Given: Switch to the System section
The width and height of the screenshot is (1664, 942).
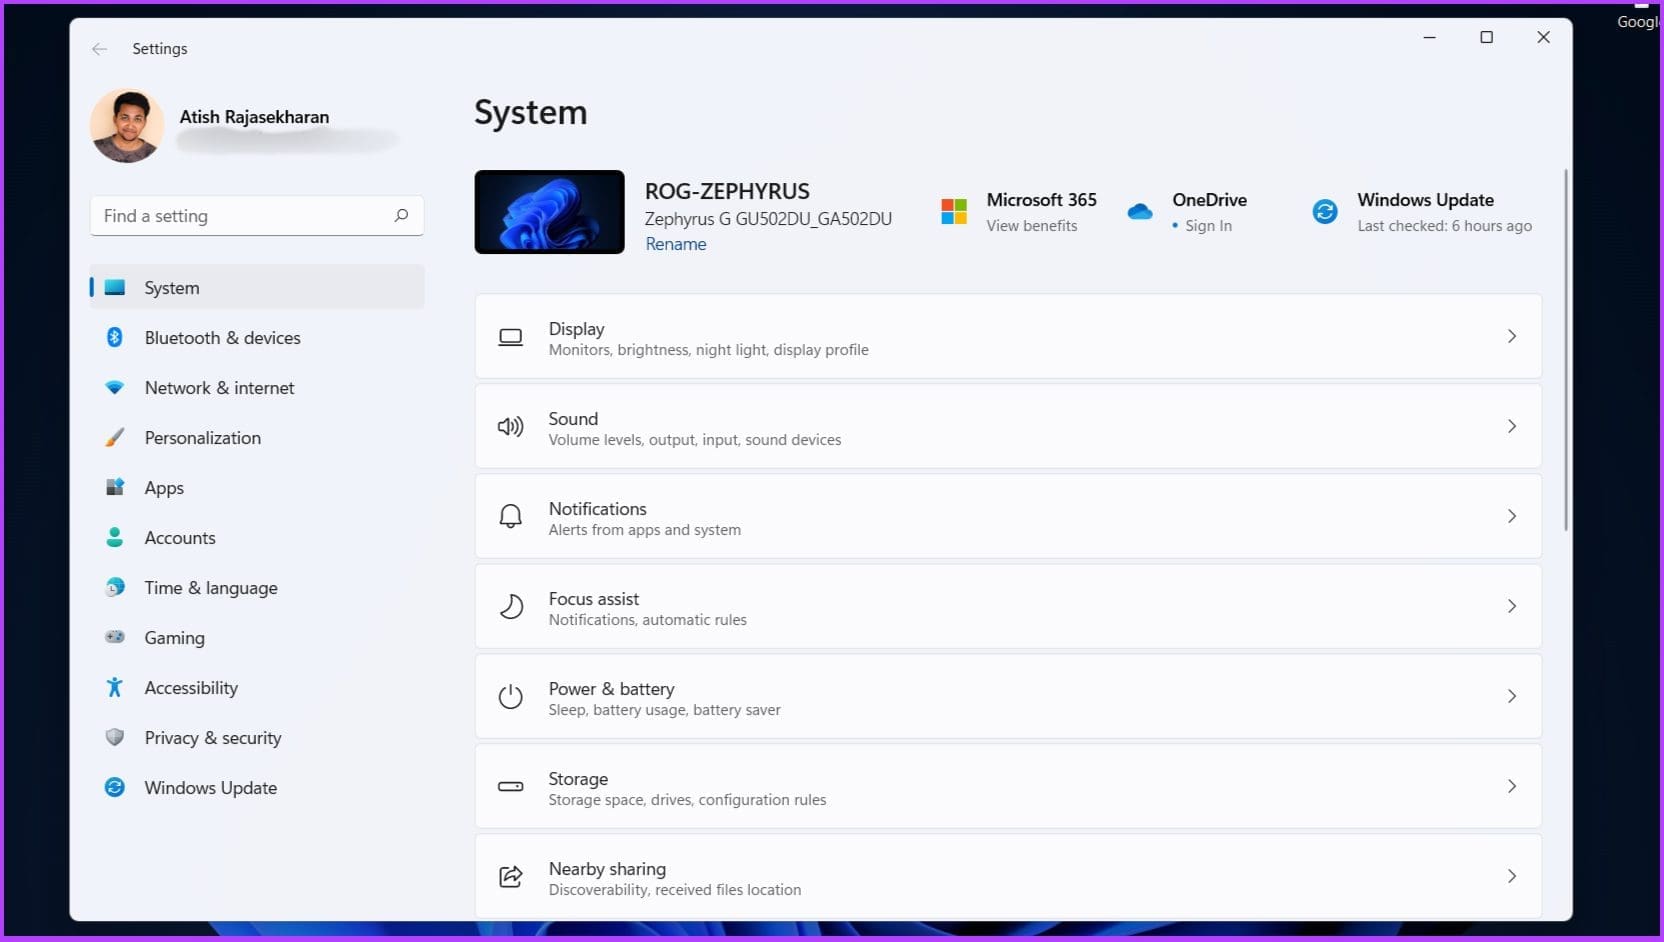Looking at the screenshot, I should click(x=171, y=287).
